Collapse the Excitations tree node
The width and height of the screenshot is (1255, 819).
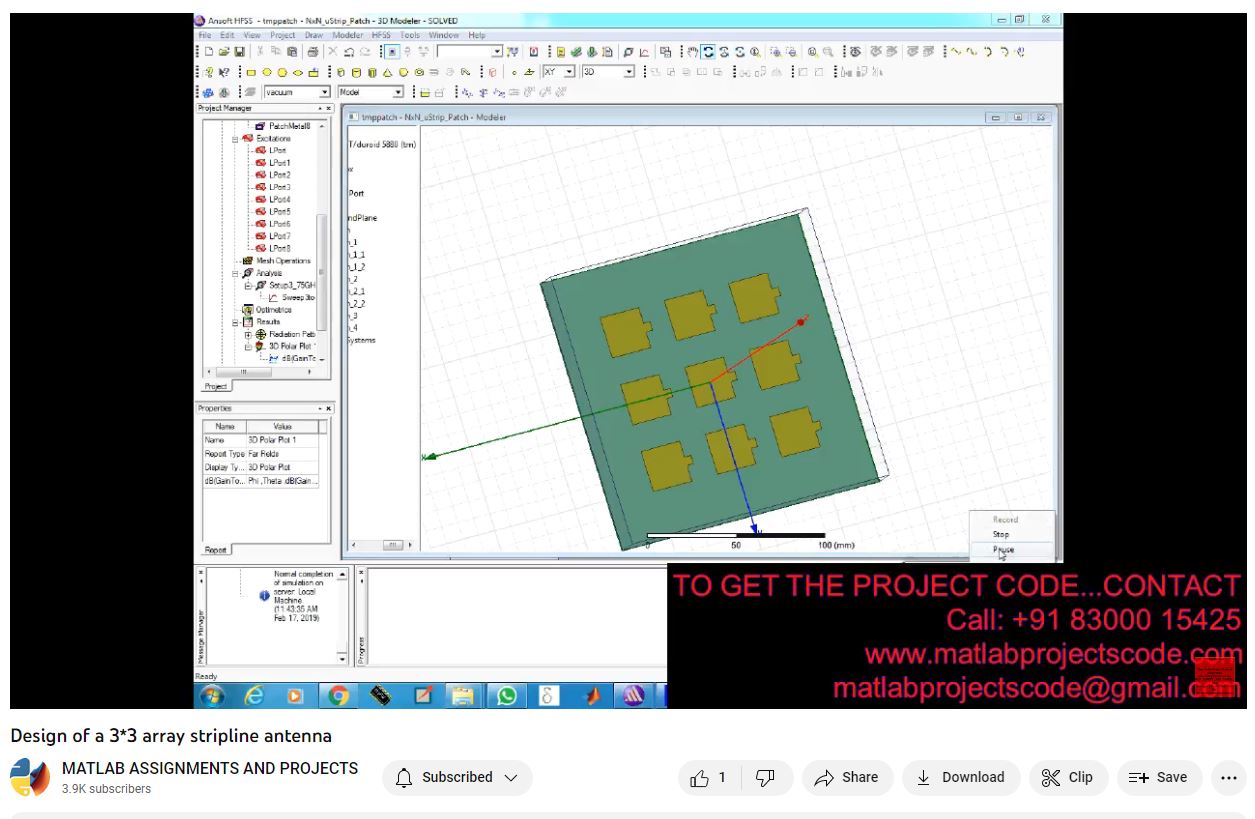point(236,139)
